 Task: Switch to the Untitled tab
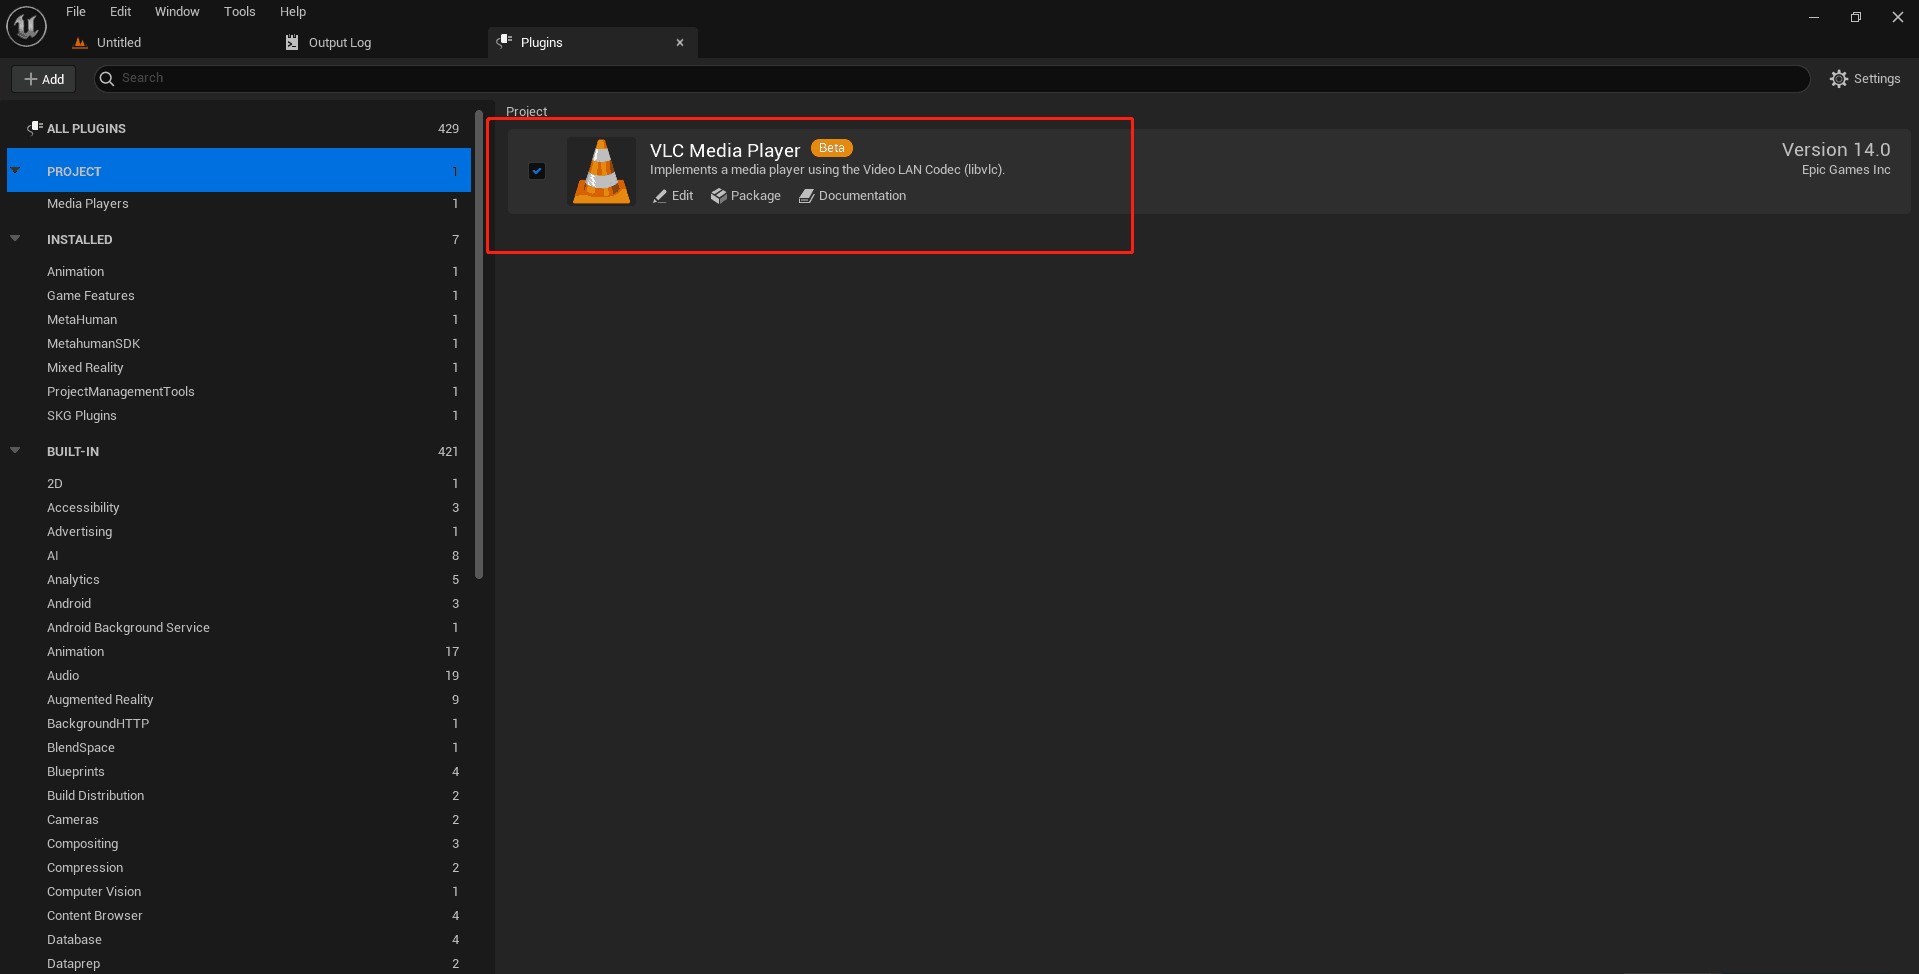click(119, 42)
